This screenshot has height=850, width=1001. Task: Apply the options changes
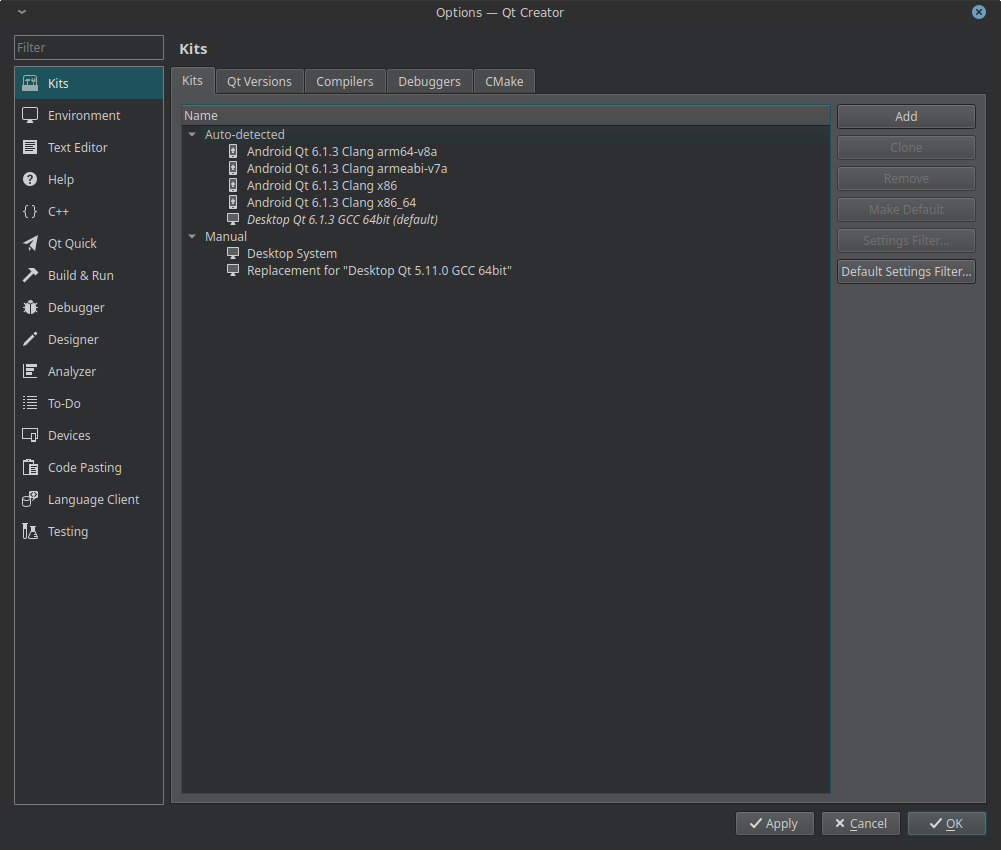[774, 824]
